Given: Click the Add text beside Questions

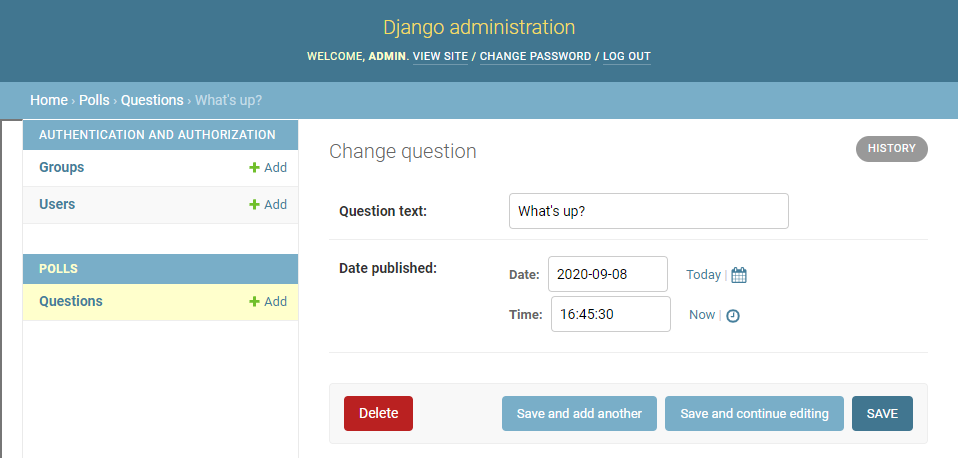Looking at the screenshot, I should click(276, 302).
